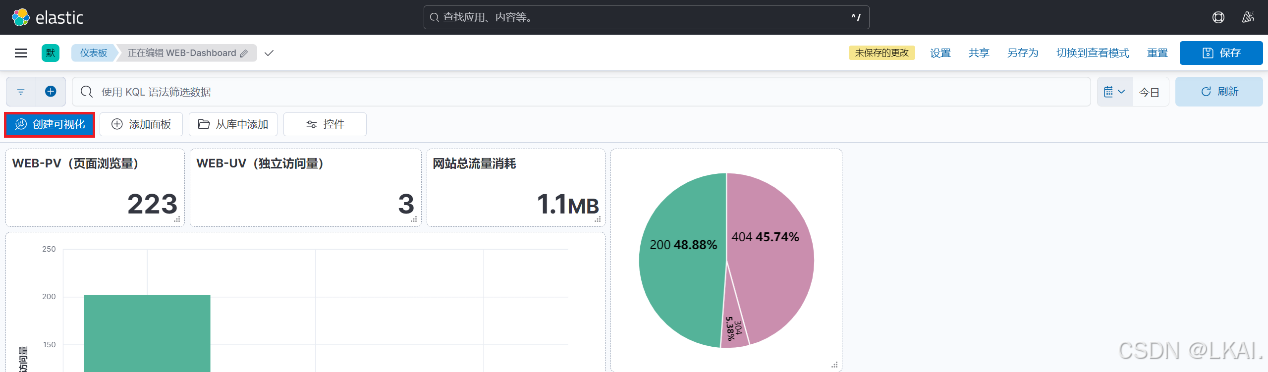Open the 设置 settings menu item
This screenshot has width=1268, height=372.
940,53
